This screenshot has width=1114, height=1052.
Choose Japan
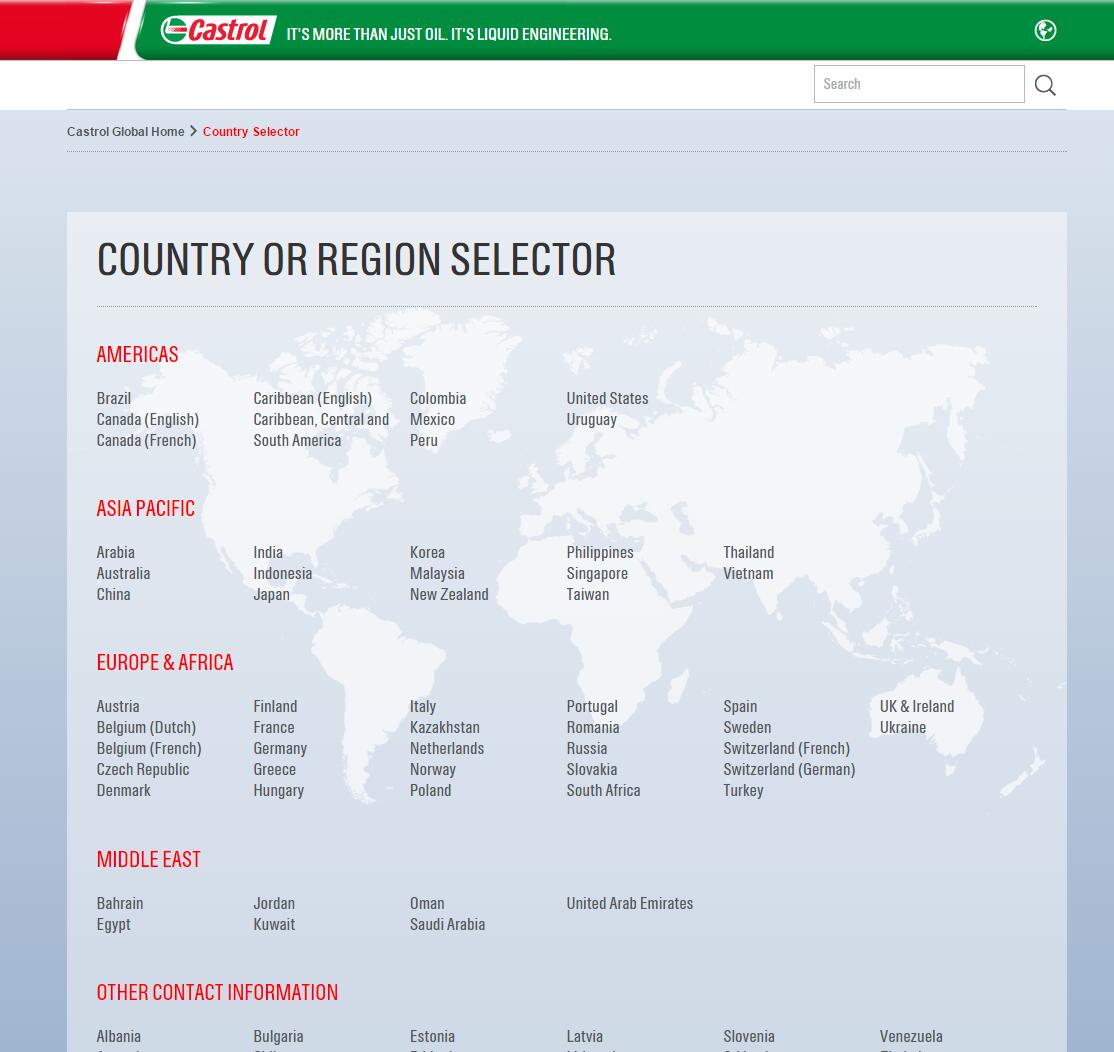coord(271,595)
